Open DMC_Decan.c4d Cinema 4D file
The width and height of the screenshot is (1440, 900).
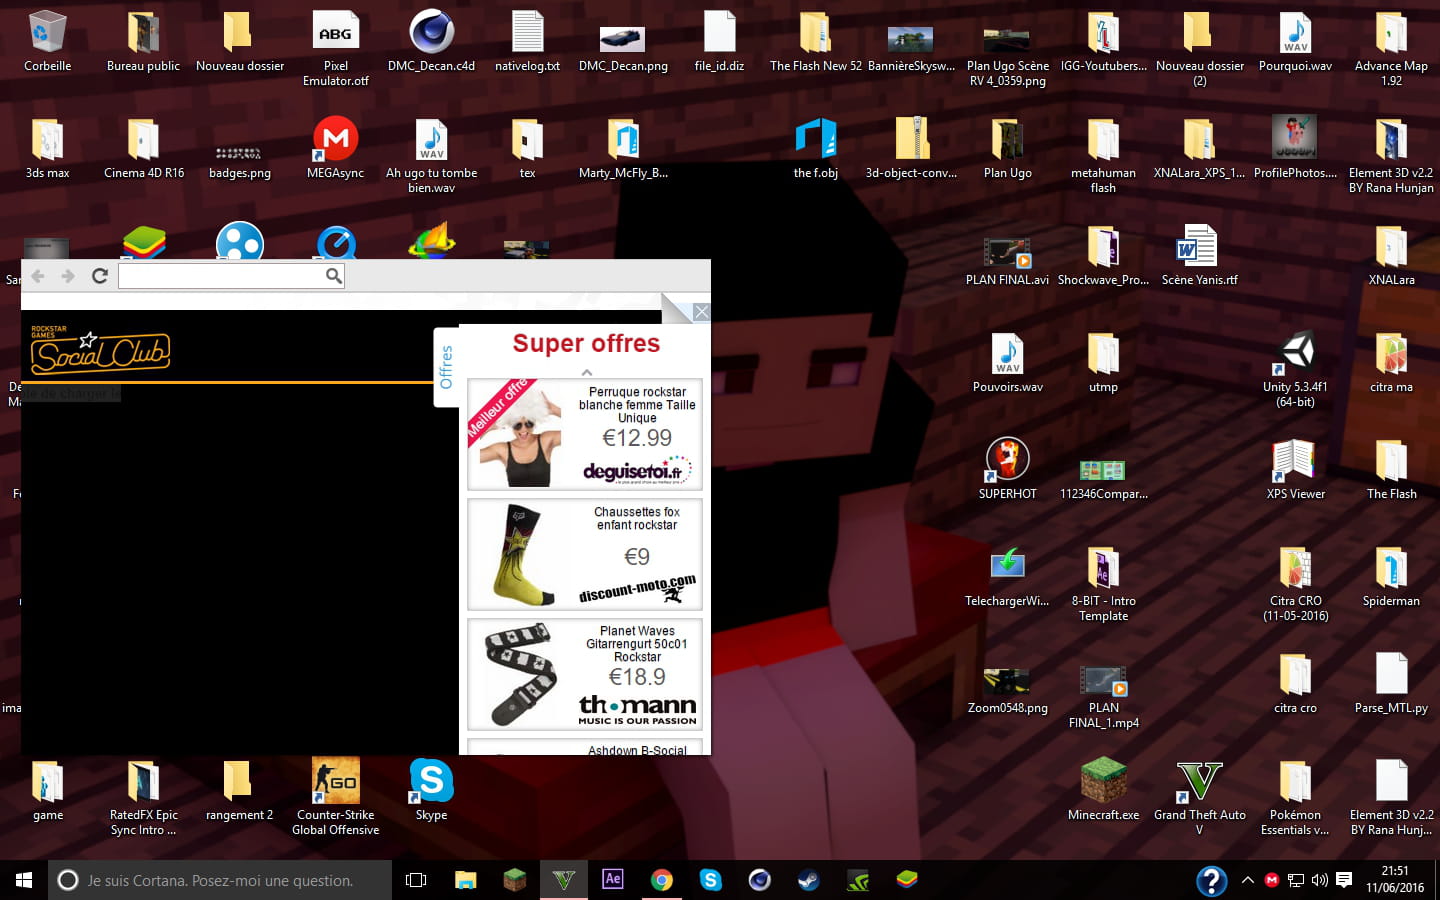[431, 40]
